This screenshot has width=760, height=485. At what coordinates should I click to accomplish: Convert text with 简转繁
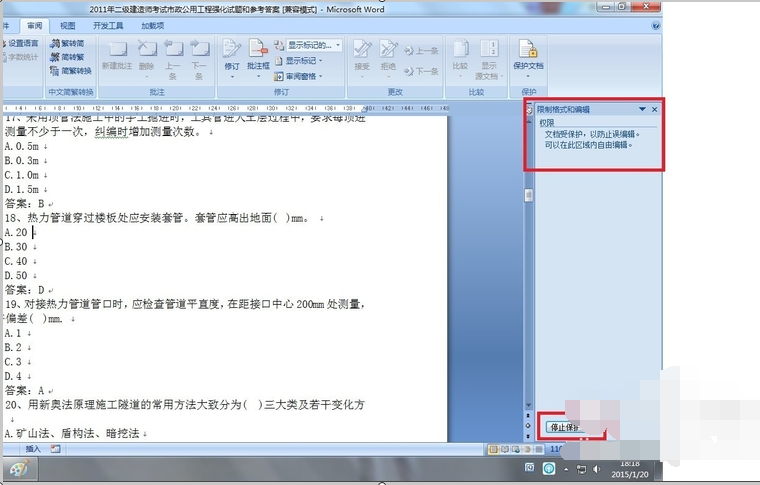pyautogui.click(x=67, y=57)
